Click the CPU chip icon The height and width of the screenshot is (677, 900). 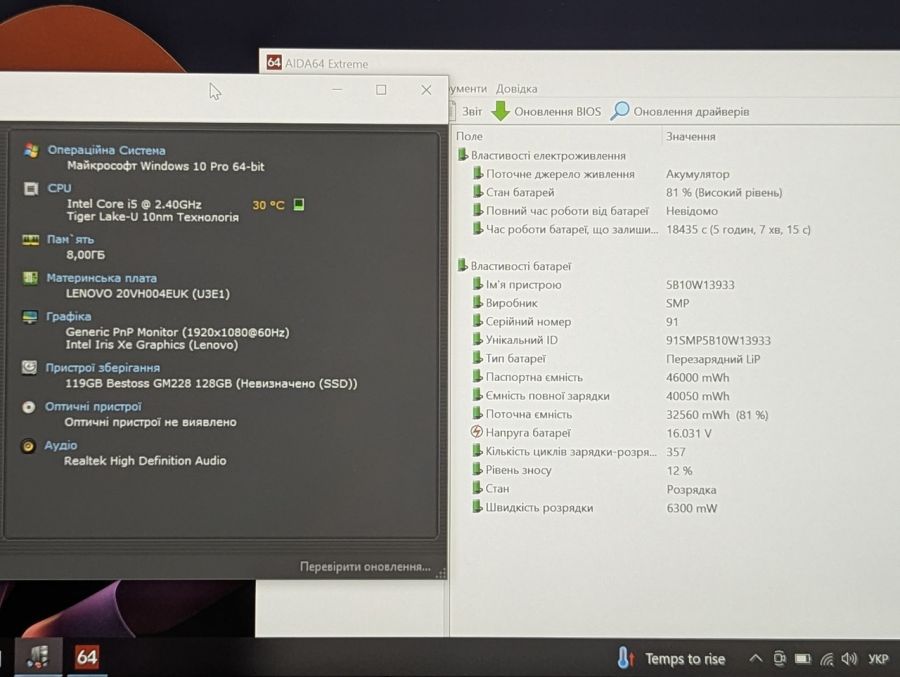[30, 189]
